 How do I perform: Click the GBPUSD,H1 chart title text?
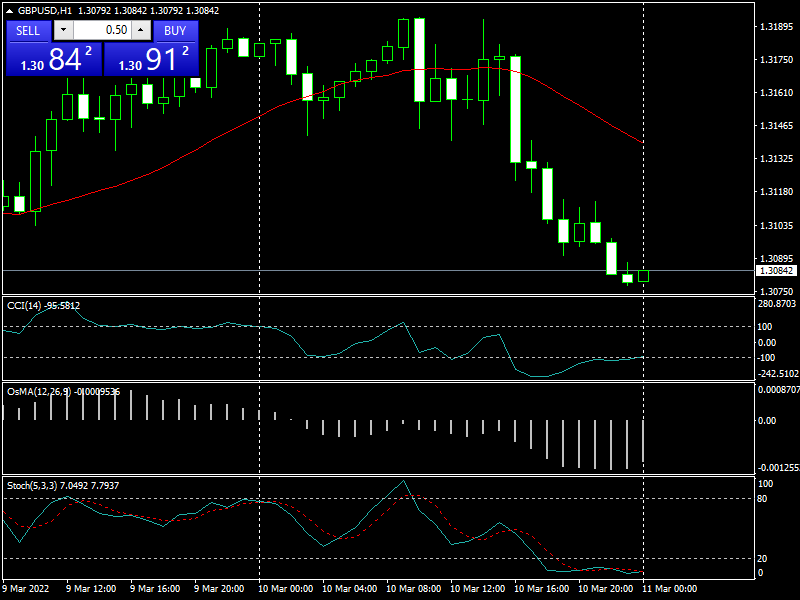tap(45, 11)
